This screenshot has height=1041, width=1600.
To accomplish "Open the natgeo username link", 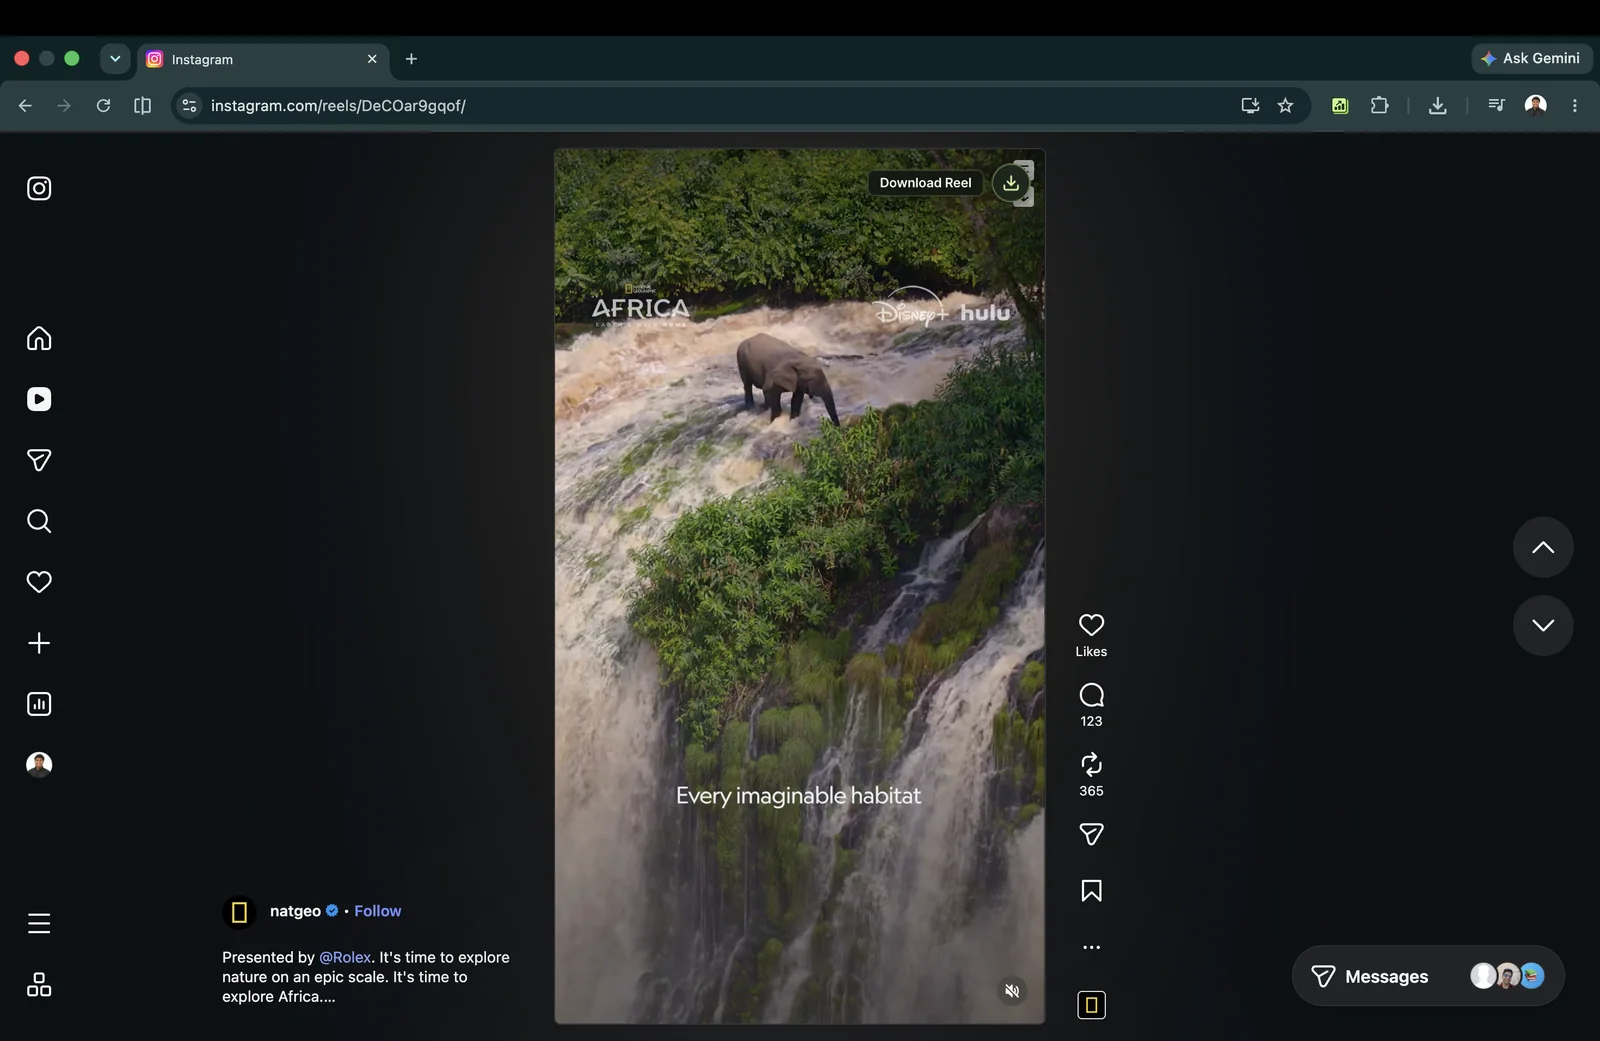I will click(295, 911).
